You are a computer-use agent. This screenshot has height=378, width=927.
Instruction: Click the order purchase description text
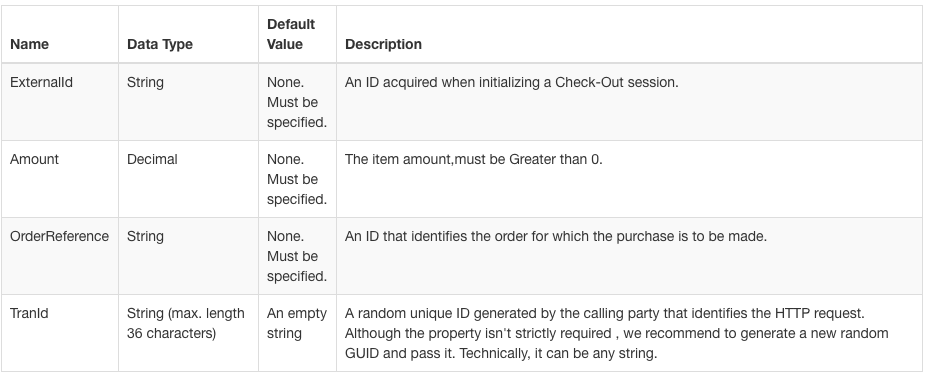pyautogui.click(x=556, y=236)
